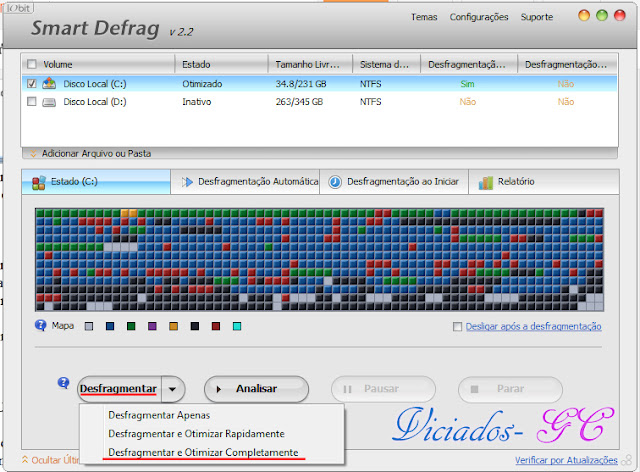This screenshot has width=640, height=472.
Task: Select the Disco Local (D:) row label
Action: pos(95,102)
